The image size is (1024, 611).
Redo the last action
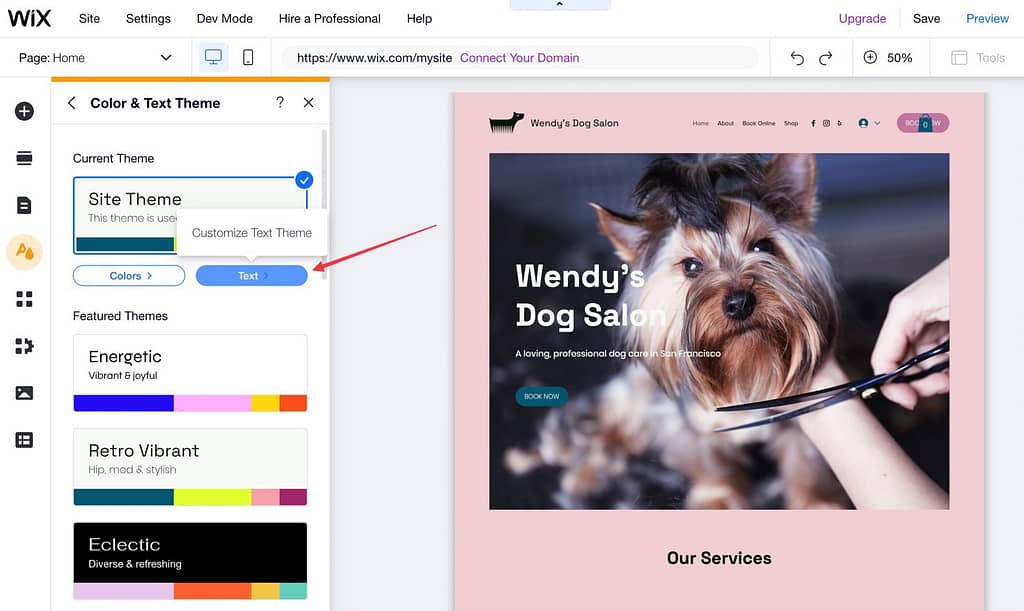tap(825, 58)
